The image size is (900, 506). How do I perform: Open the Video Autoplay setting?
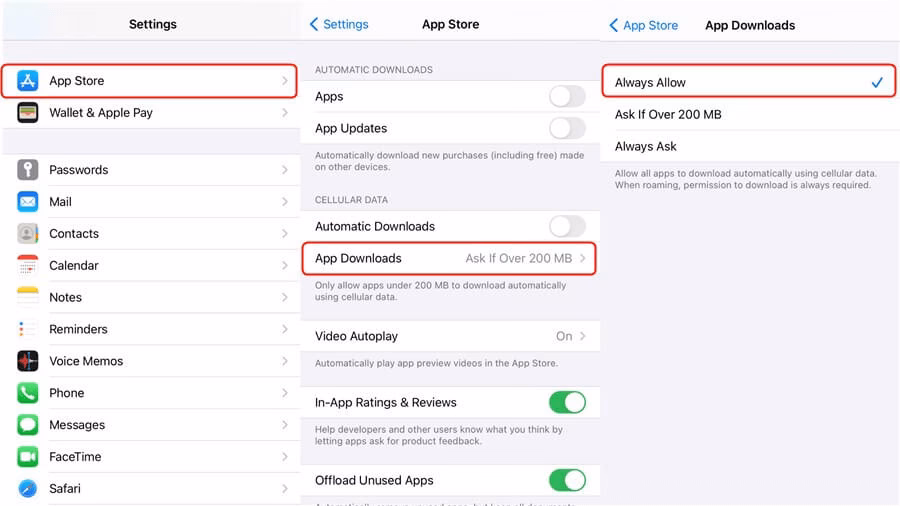450,337
